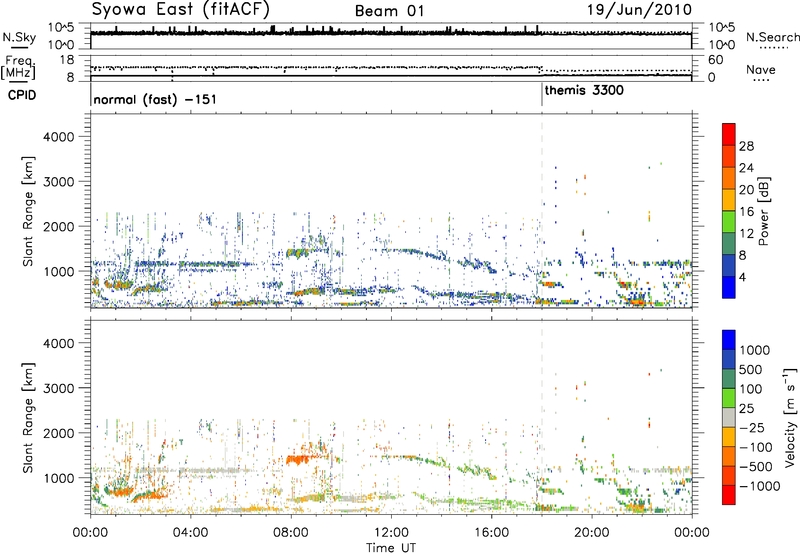
Task: Click the 'CPID' row label
Action: [x=22, y=95]
